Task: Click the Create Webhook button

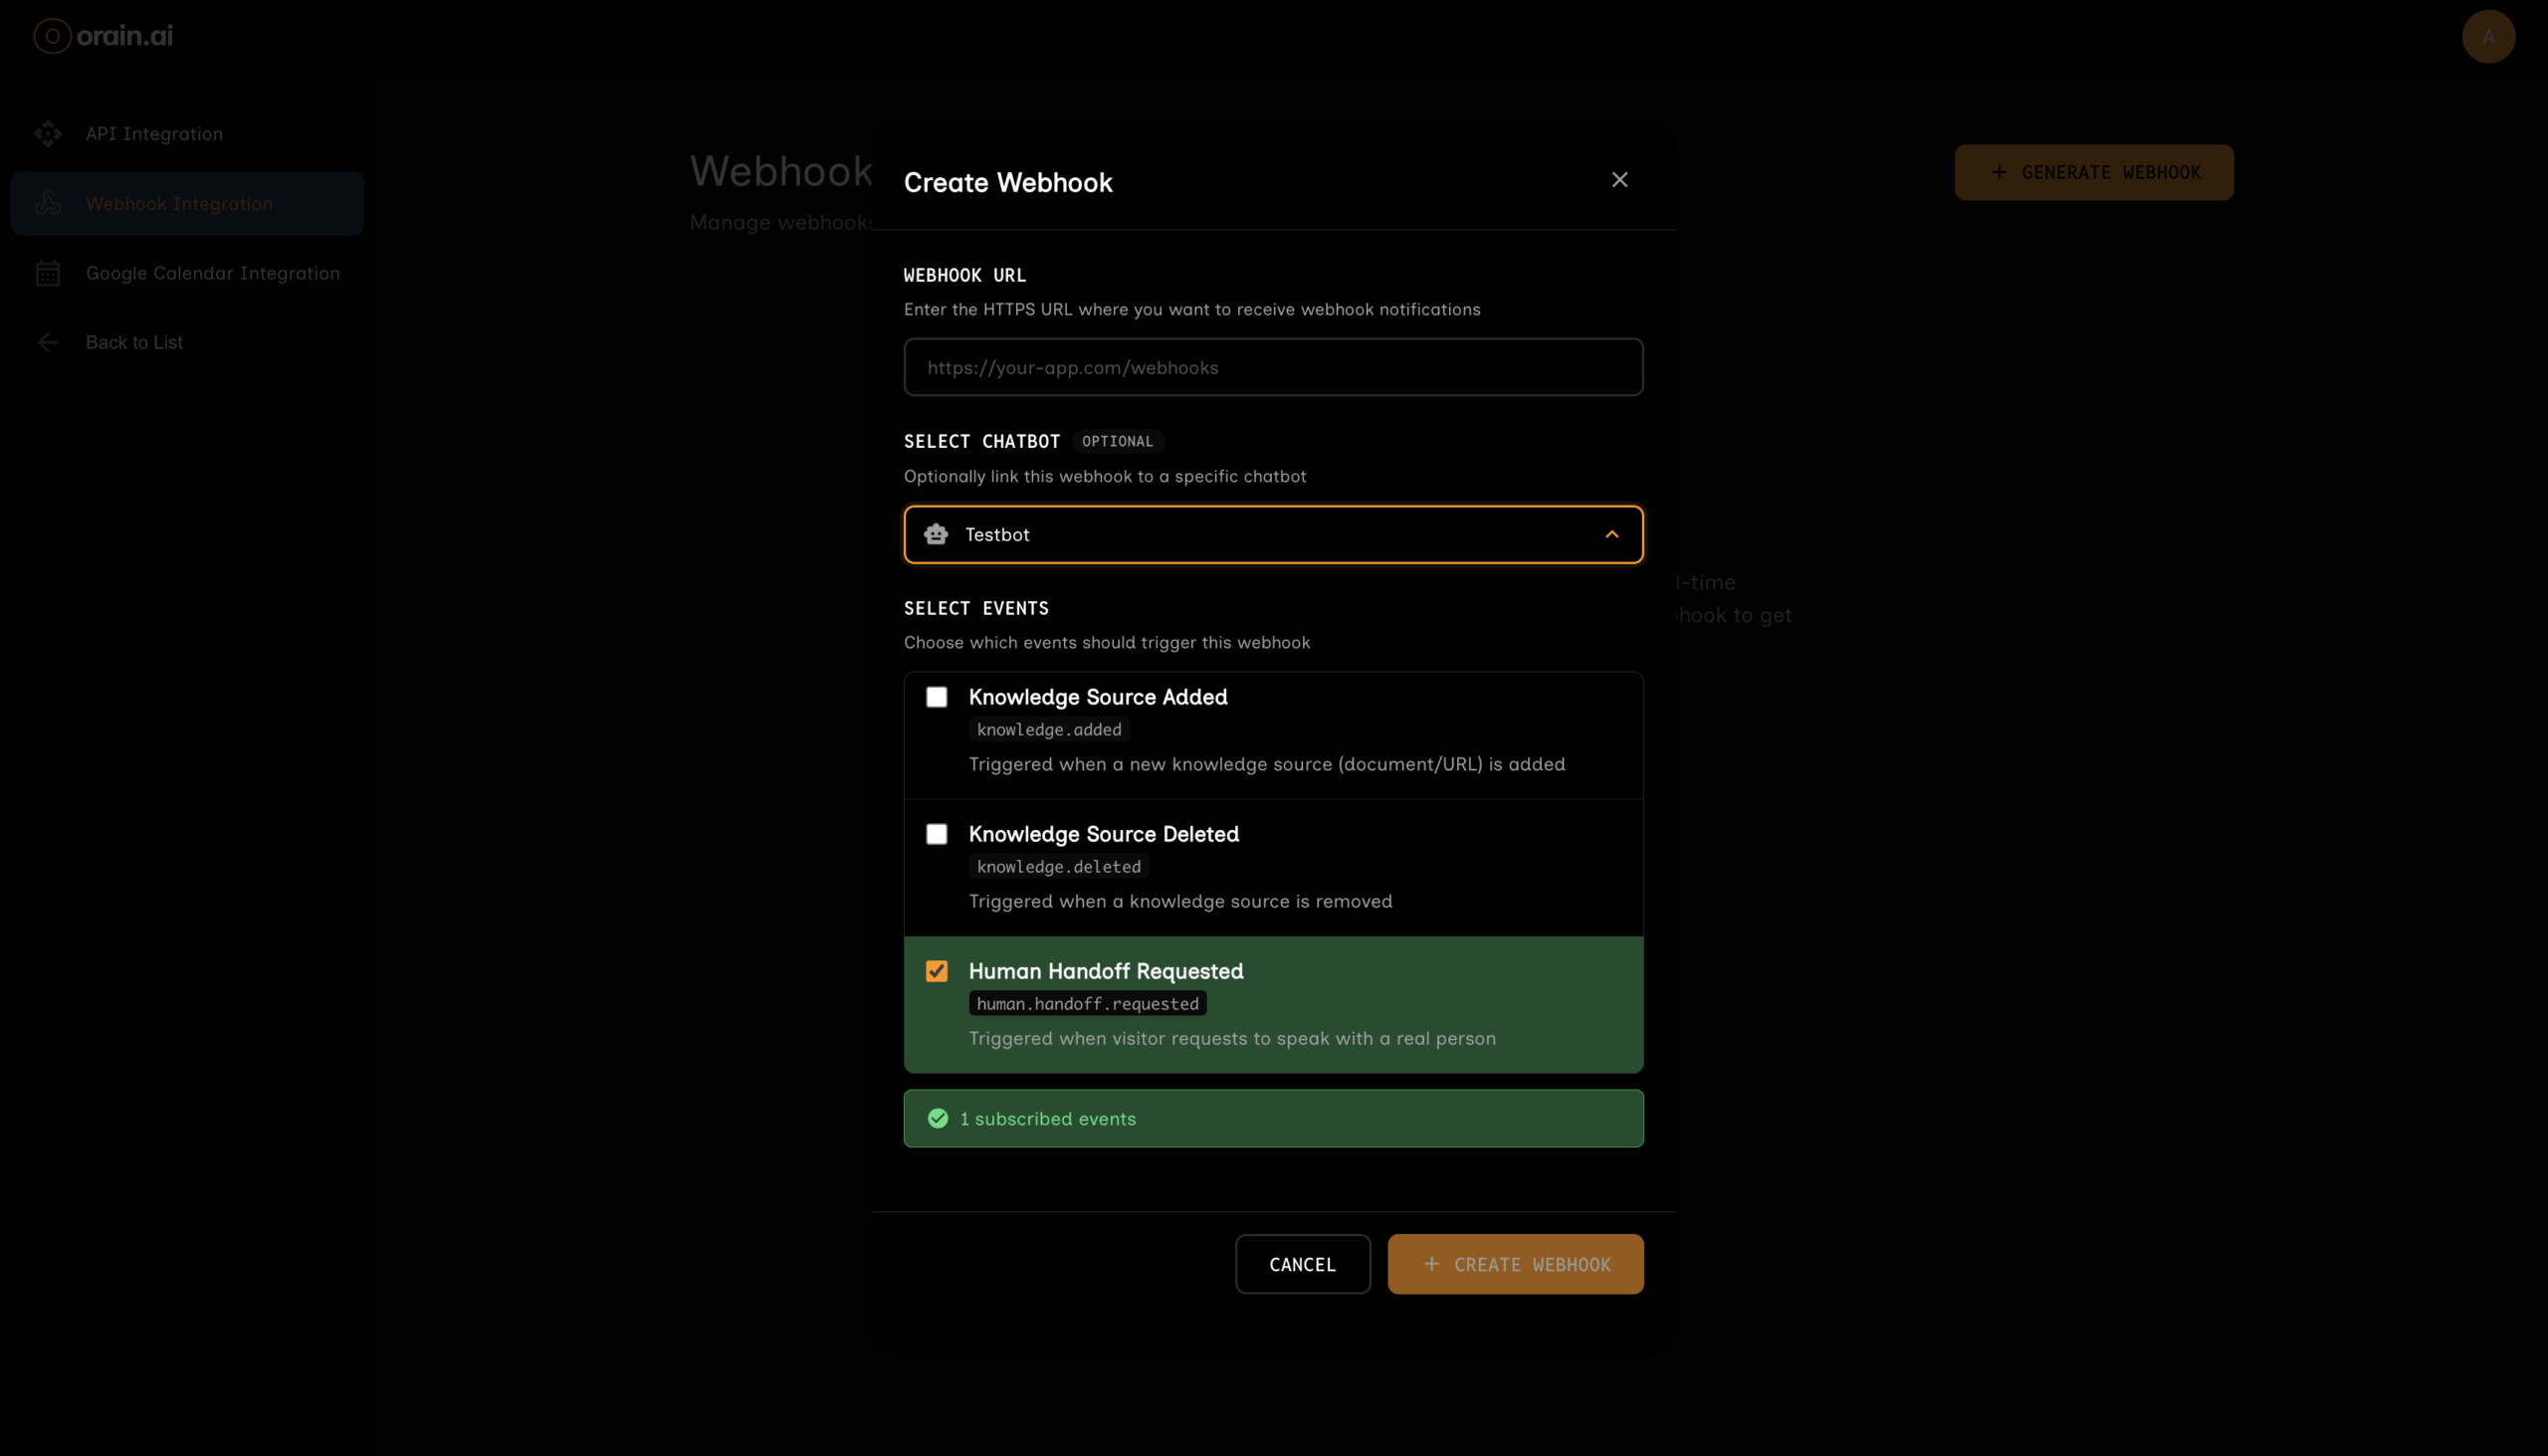Action: (1514, 1264)
